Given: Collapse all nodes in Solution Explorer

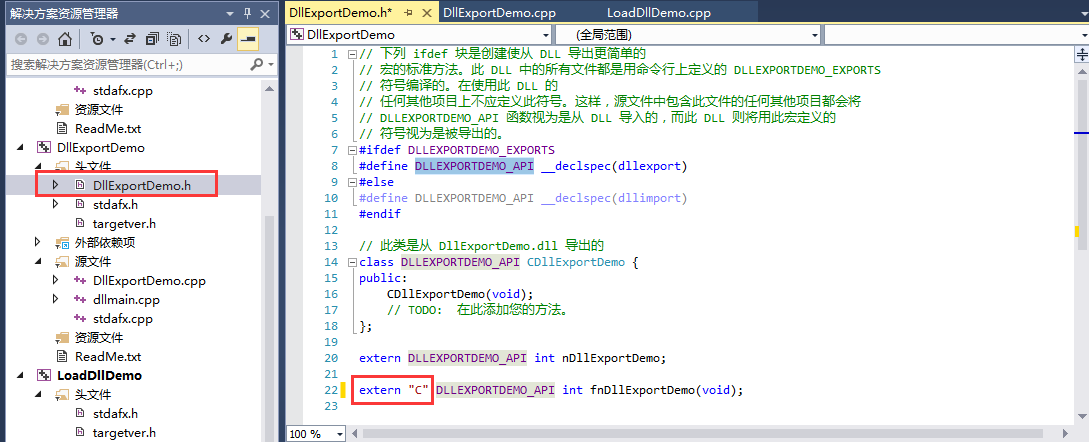Looking at the screenshot, I should [153, 39].
